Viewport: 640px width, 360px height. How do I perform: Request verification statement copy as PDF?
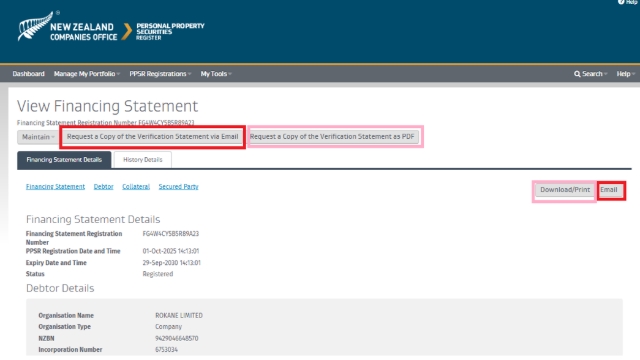click(332, 137)
